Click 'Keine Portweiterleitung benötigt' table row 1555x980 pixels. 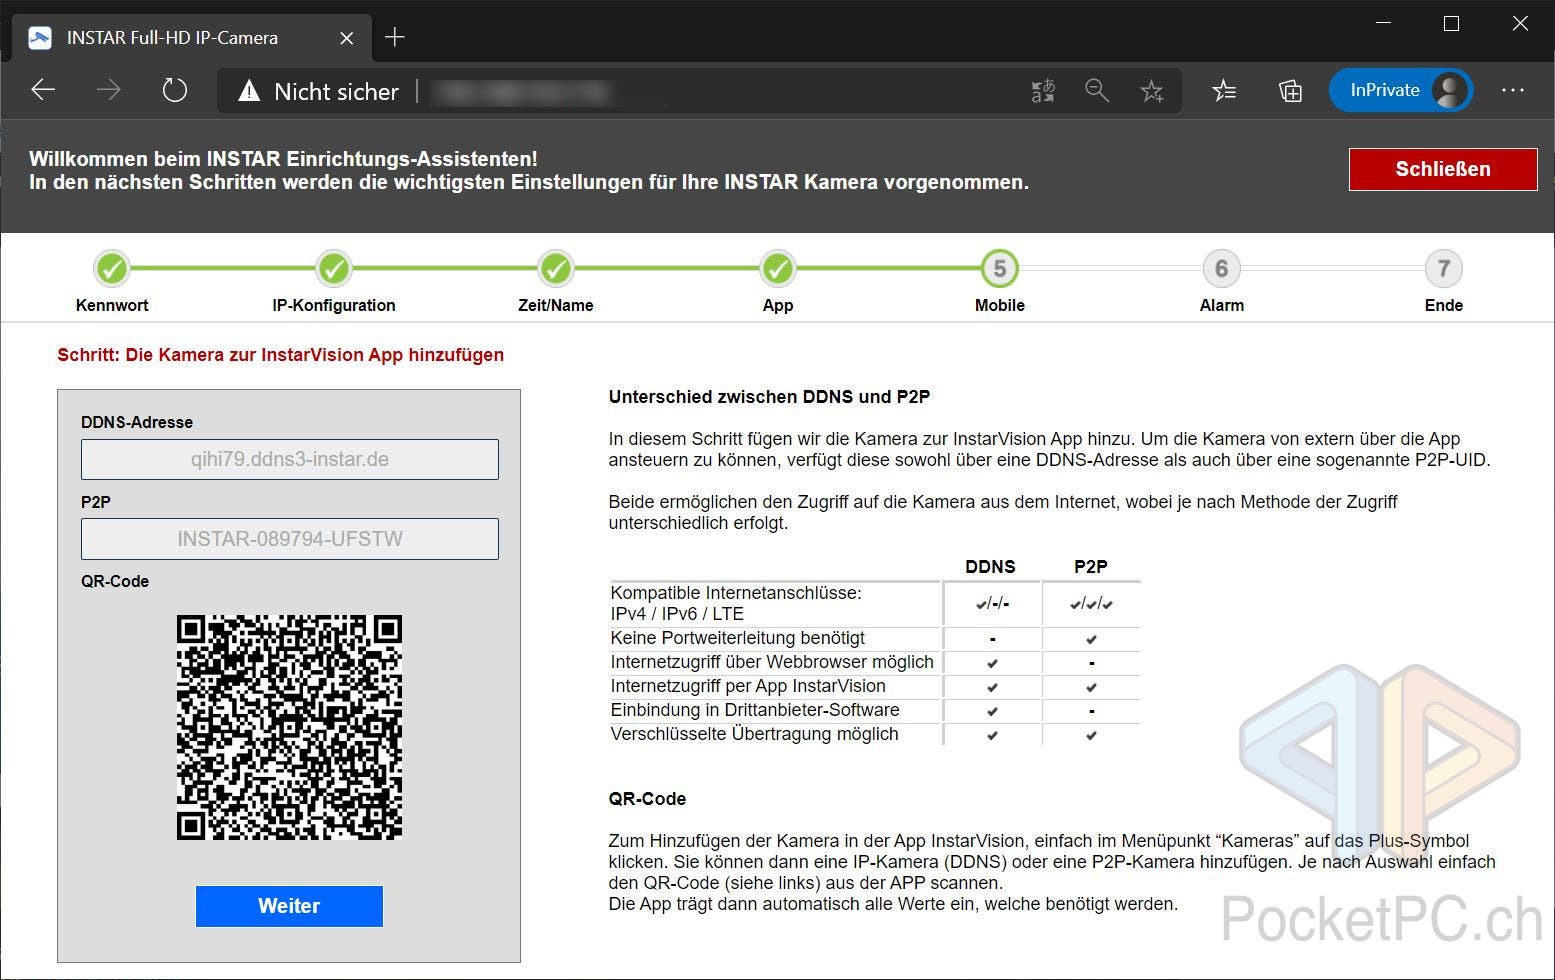(875, 638)
